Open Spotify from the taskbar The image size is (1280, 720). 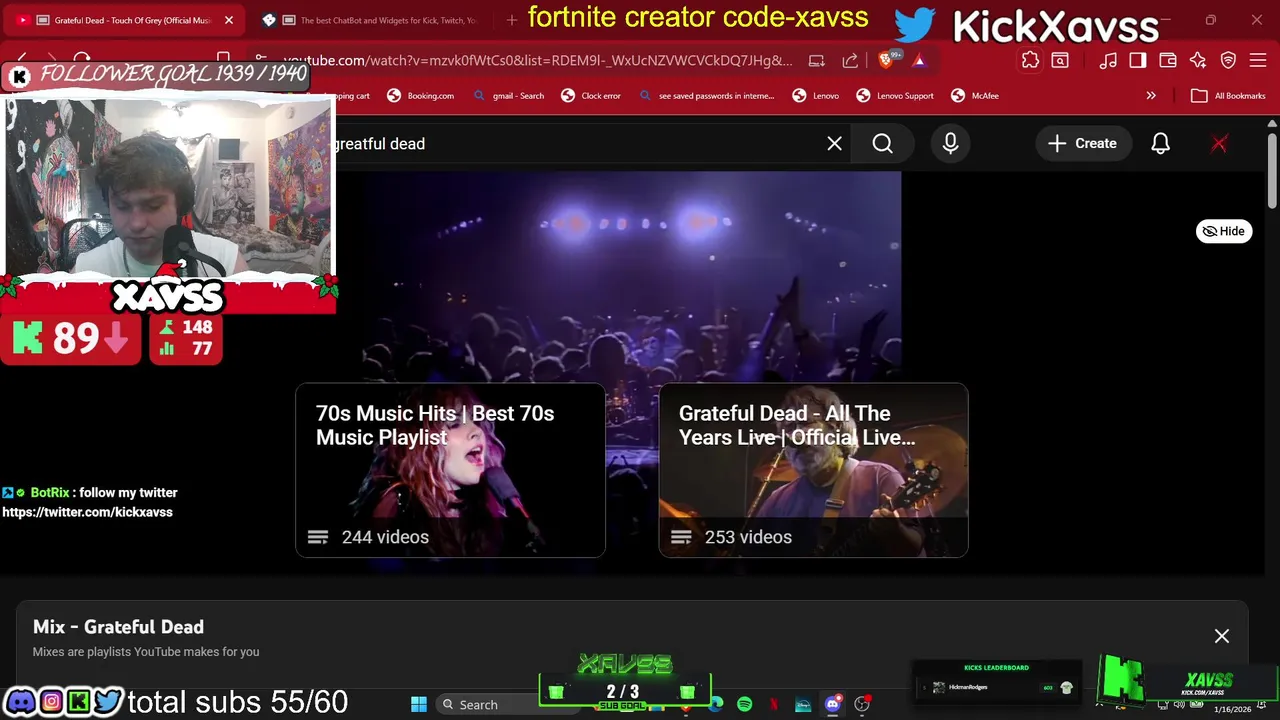click(x=744, y=704)
